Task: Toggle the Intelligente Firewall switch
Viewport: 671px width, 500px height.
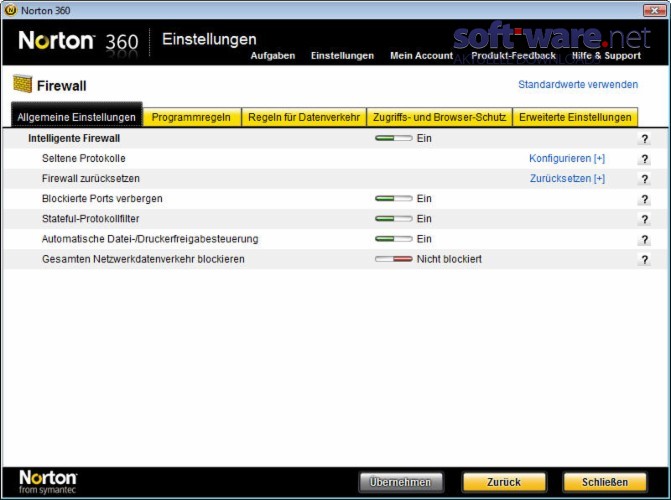Action: pos(393,138)
